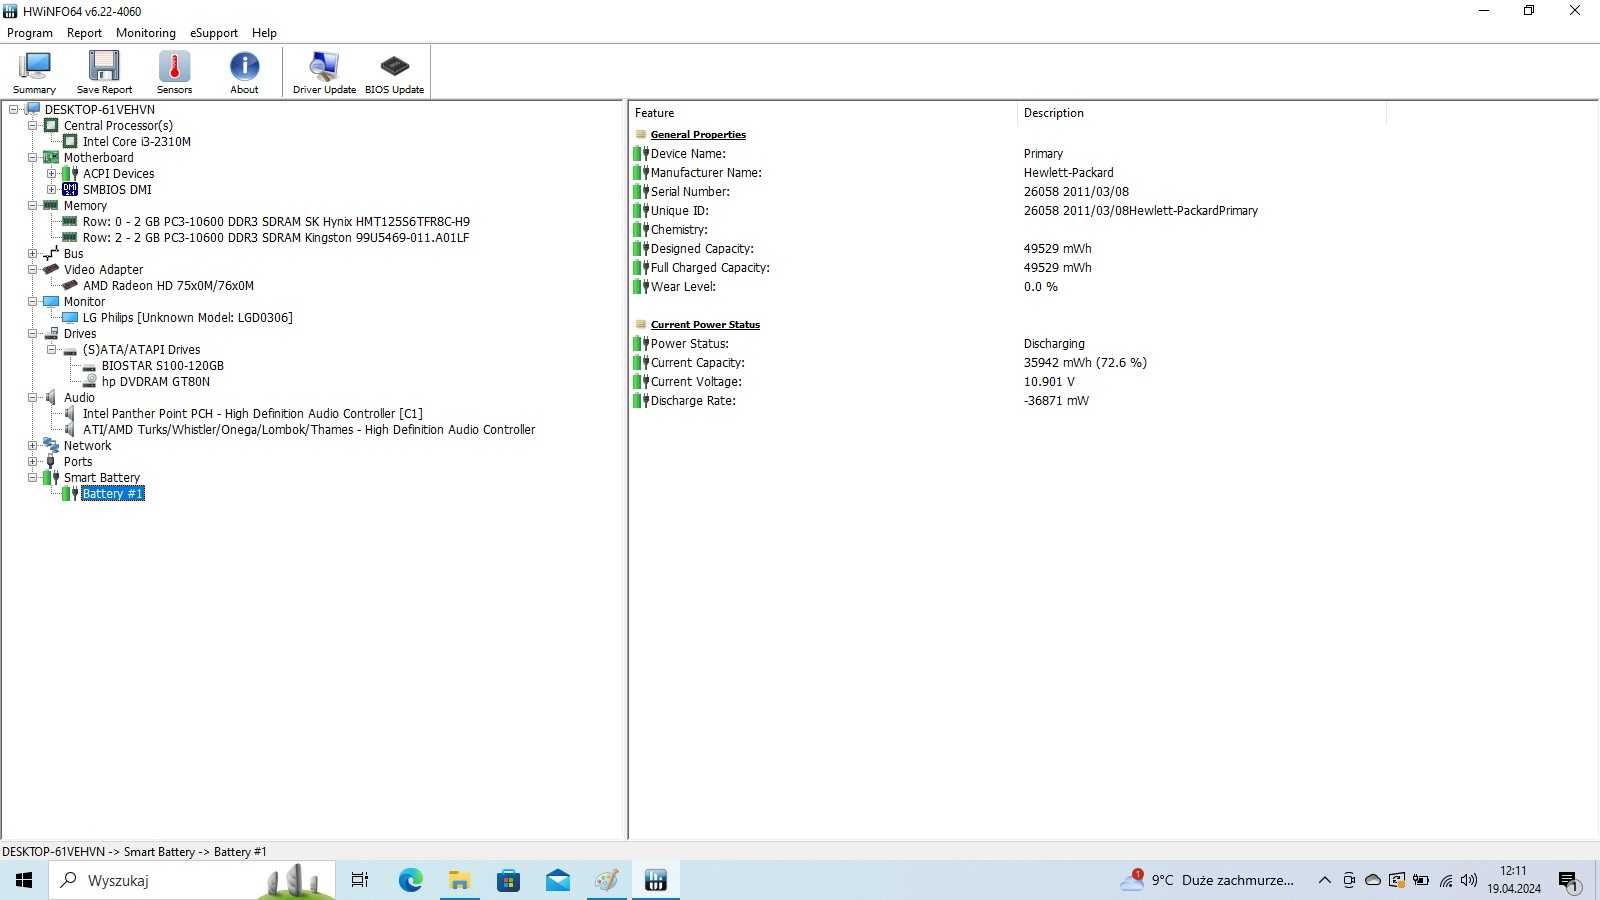Select BIOSTAR S100-120GB drive
This screenshot has width=1600, height=900.
tap(162, 366)
